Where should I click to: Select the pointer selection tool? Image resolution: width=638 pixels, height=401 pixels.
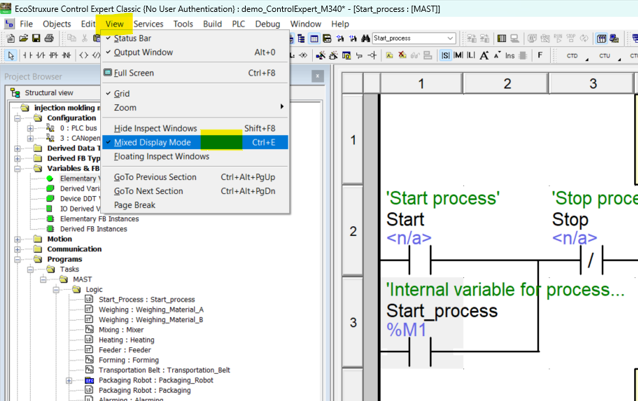(11, 55)
